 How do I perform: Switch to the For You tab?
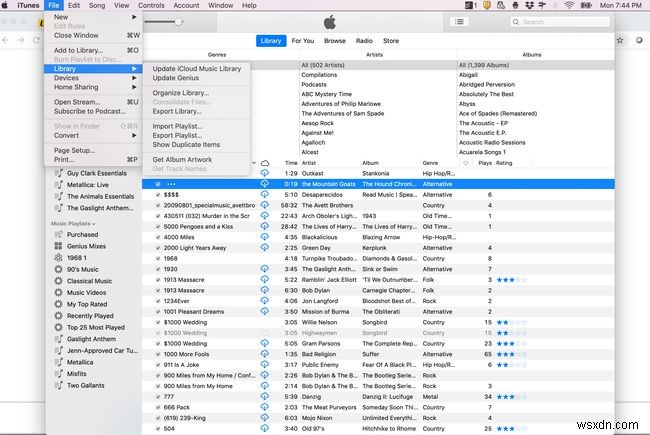click(x=303, y=41)
